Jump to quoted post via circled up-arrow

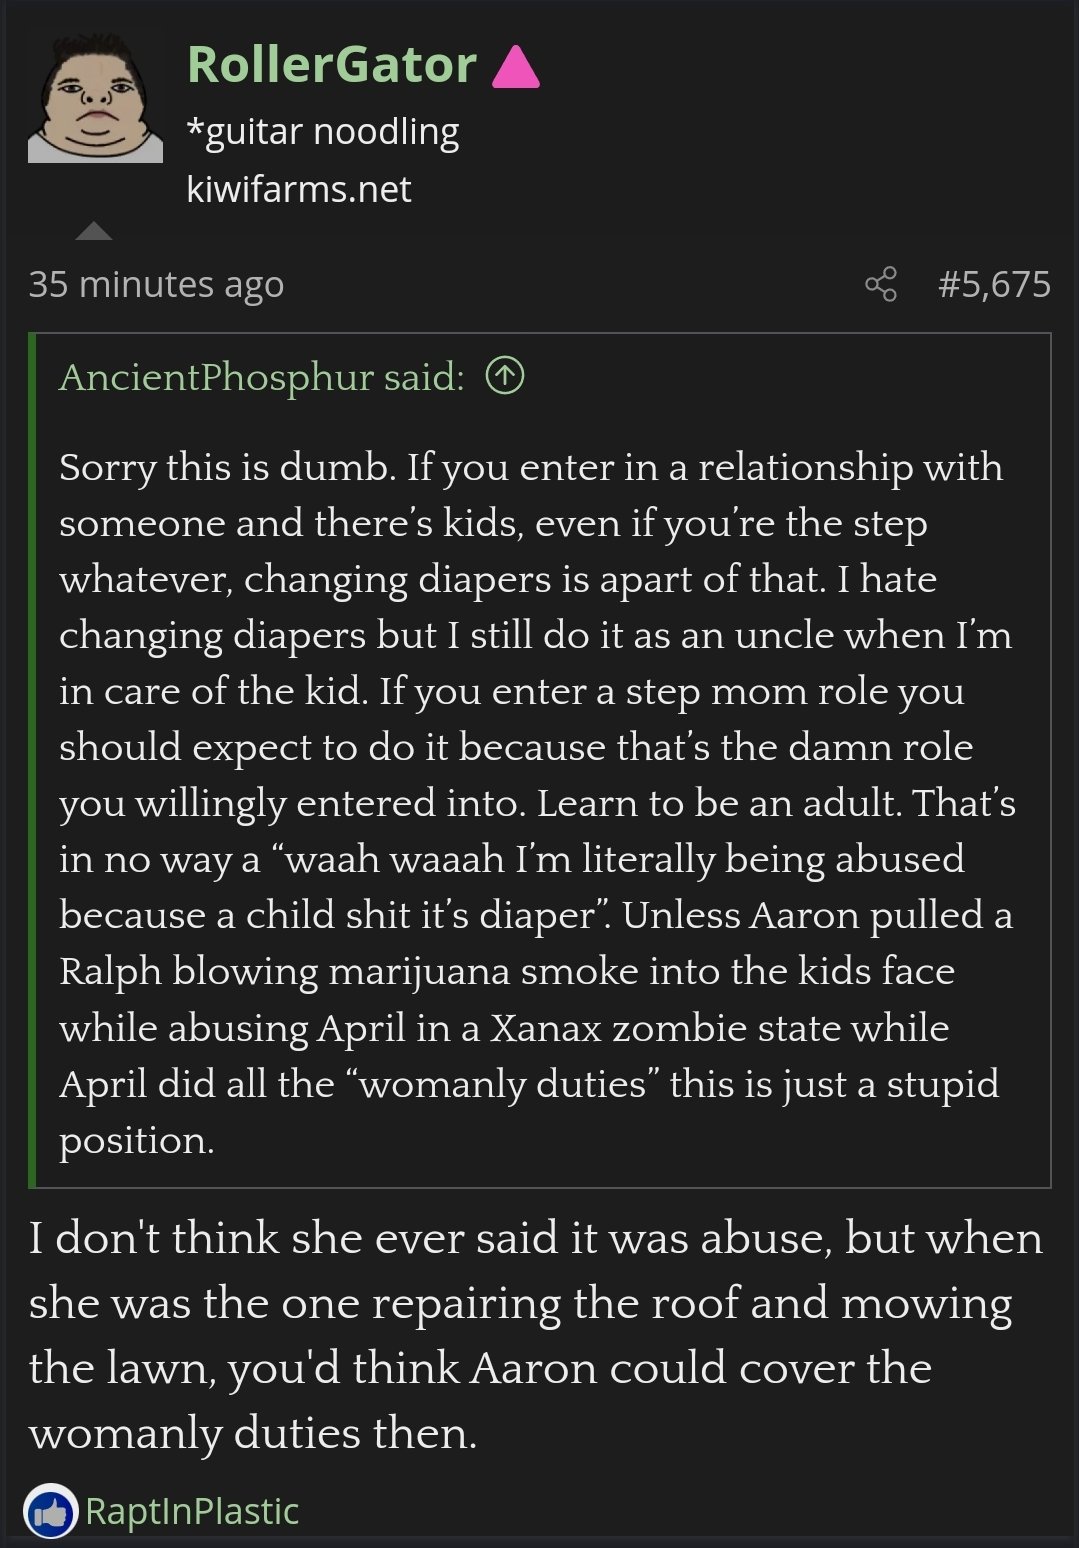[505, 376]
